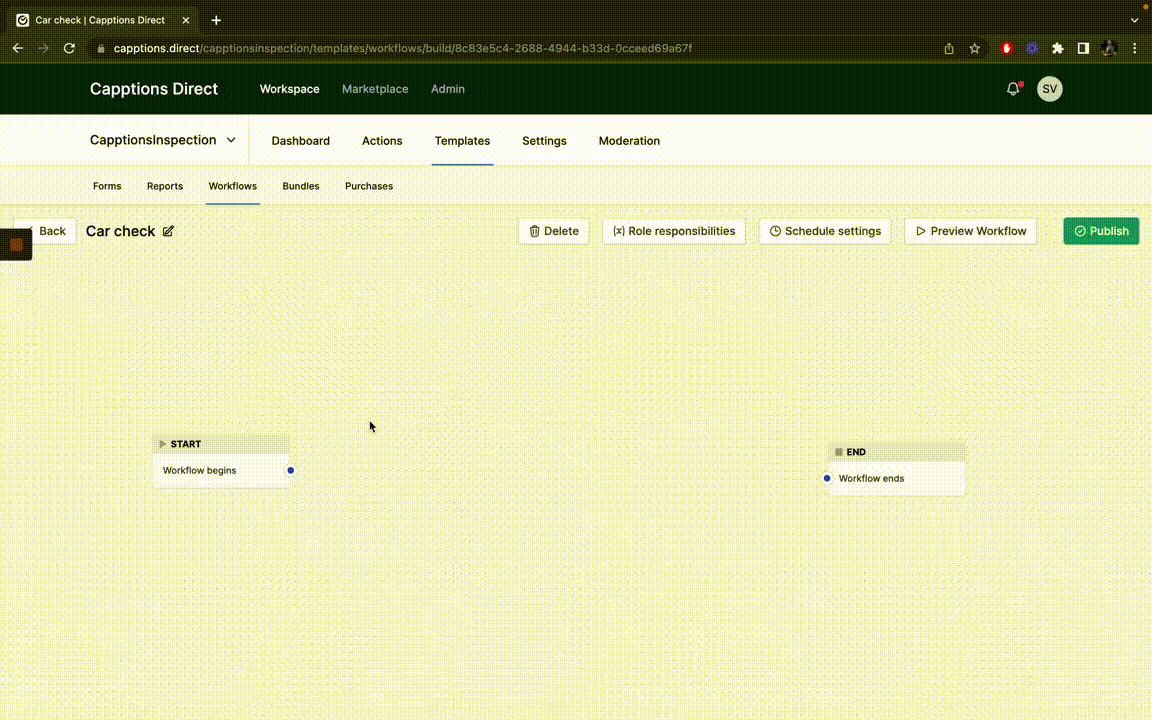Click the Car check workflow title
The width and height of the screenshot is (1152, 720).
(120, 231)
